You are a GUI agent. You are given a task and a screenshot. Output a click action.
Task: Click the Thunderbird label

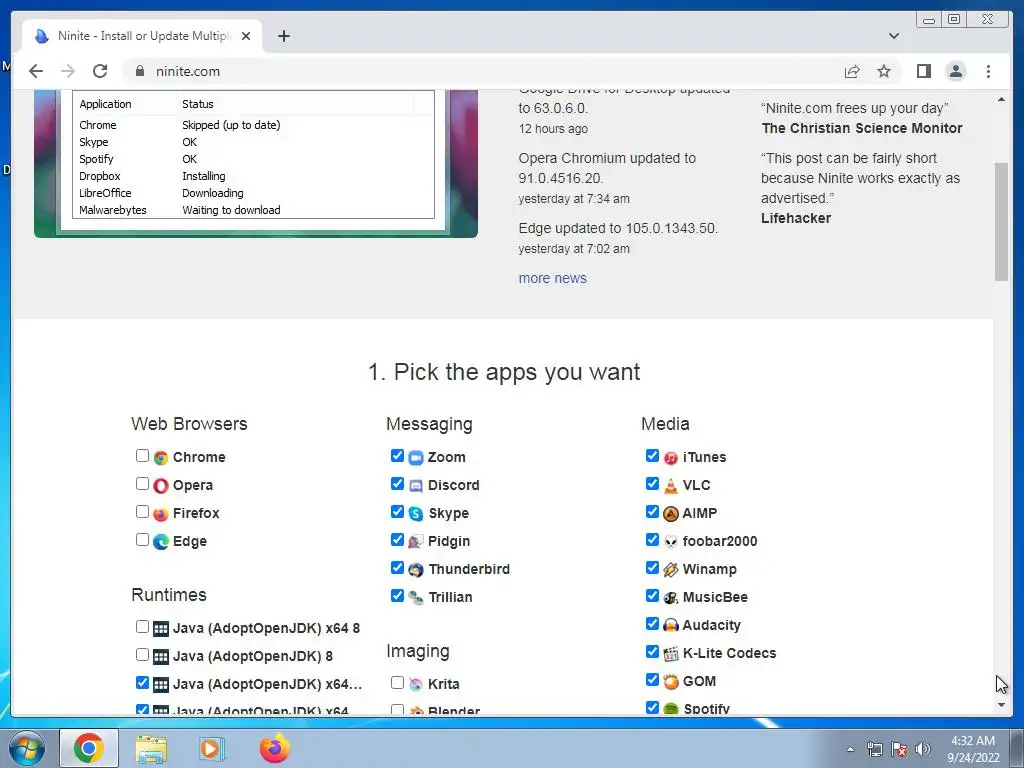pyautogui.click(x=469, y=569)
